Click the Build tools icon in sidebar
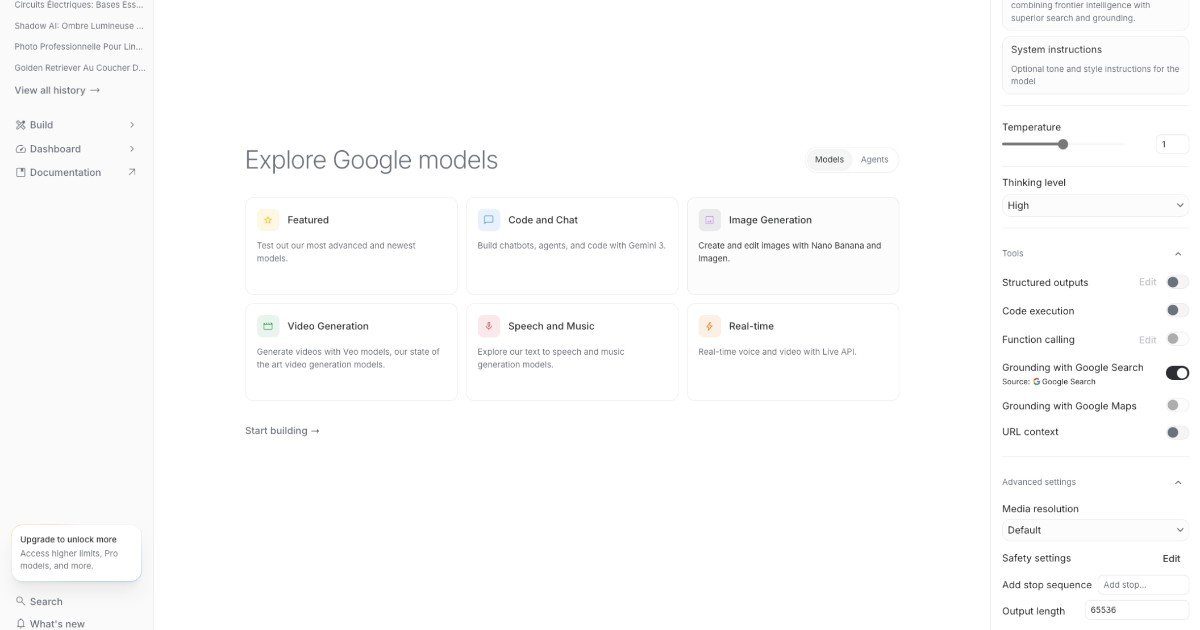This screenshot has height=630, width=1200. click(20, 125)
